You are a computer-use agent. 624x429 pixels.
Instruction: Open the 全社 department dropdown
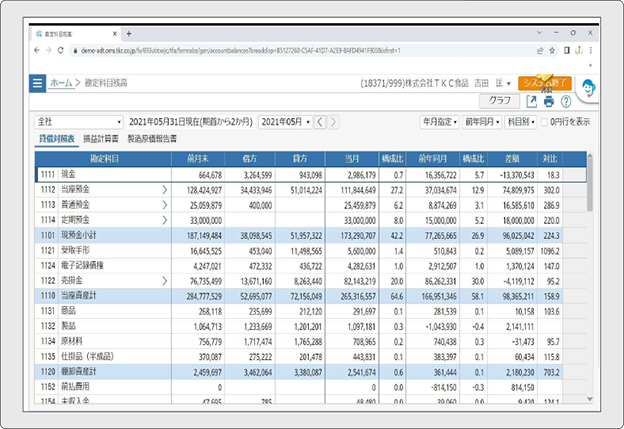79,122
